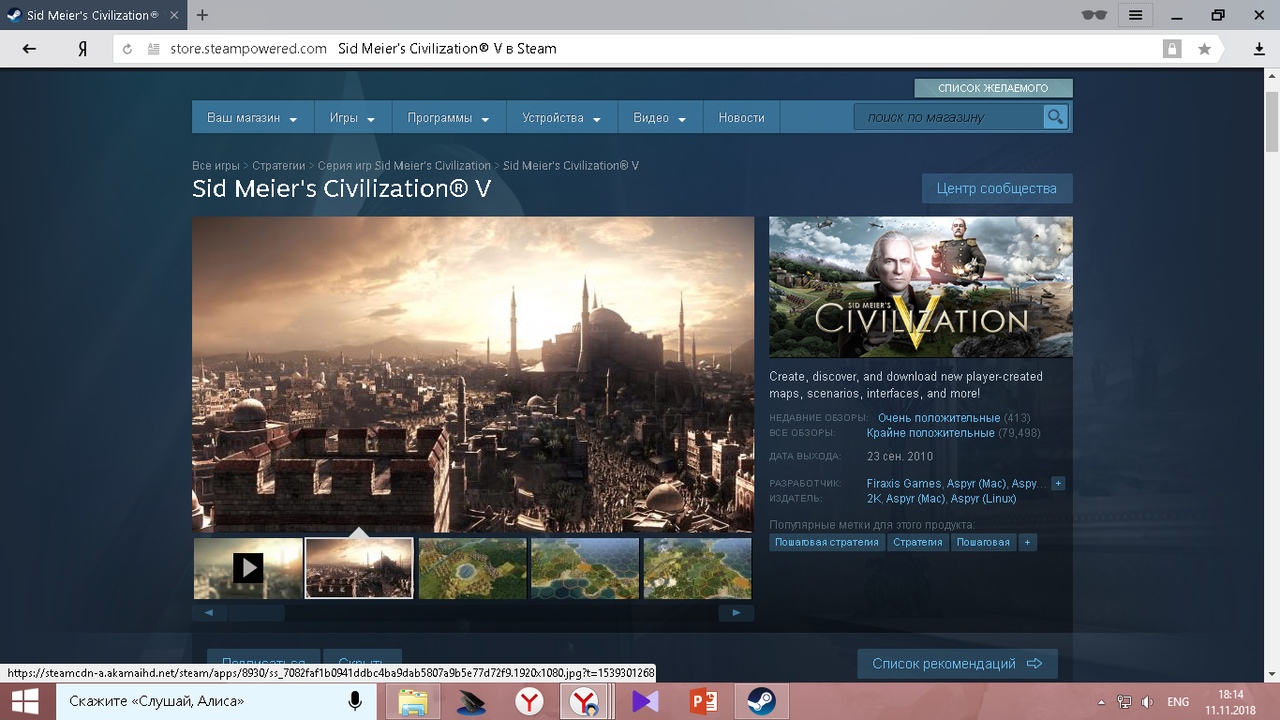
Task: Expand the Программы dropdown menu
Action: tap(449, 117)
